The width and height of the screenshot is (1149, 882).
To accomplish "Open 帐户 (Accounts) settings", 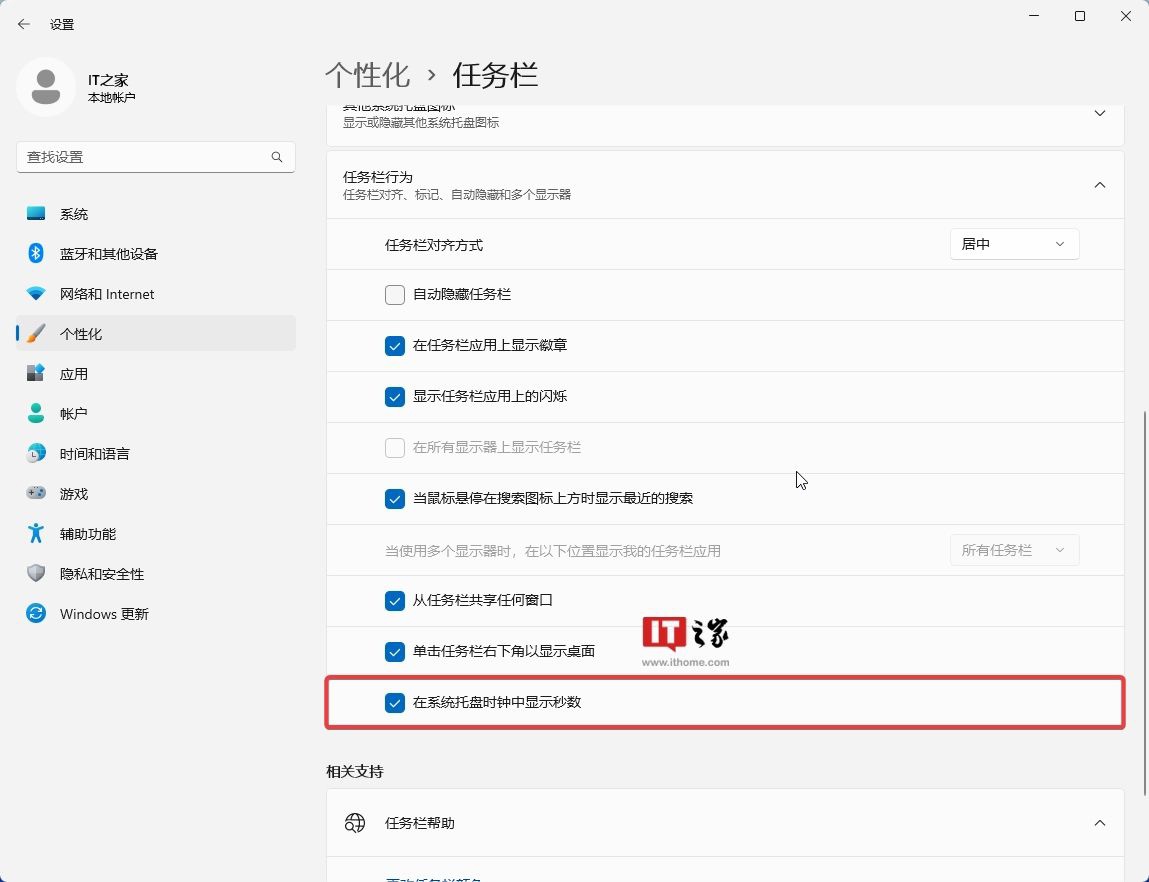I will coord(73,413).
